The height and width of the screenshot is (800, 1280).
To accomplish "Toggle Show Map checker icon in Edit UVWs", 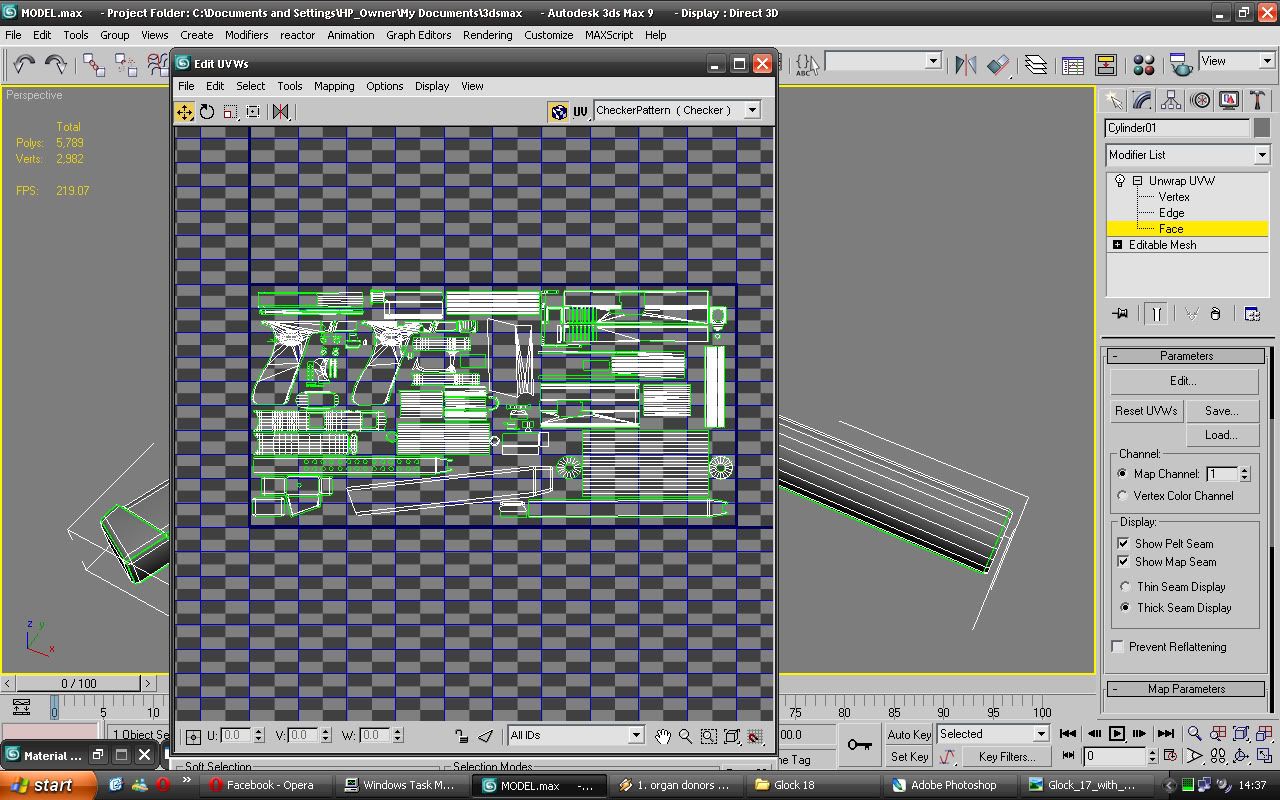I will coord(559,112).
